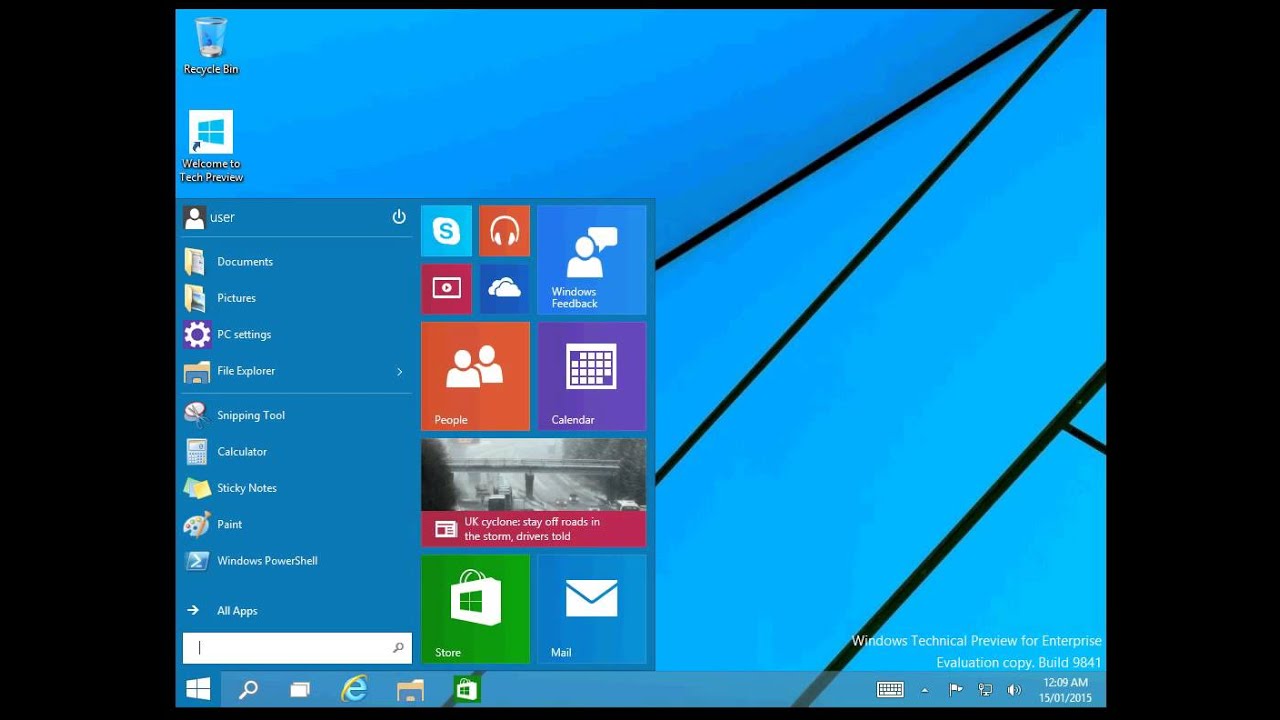1280x720 pixels.
Task: Open Search from the taskbar
Action: [x=248, y=689]
